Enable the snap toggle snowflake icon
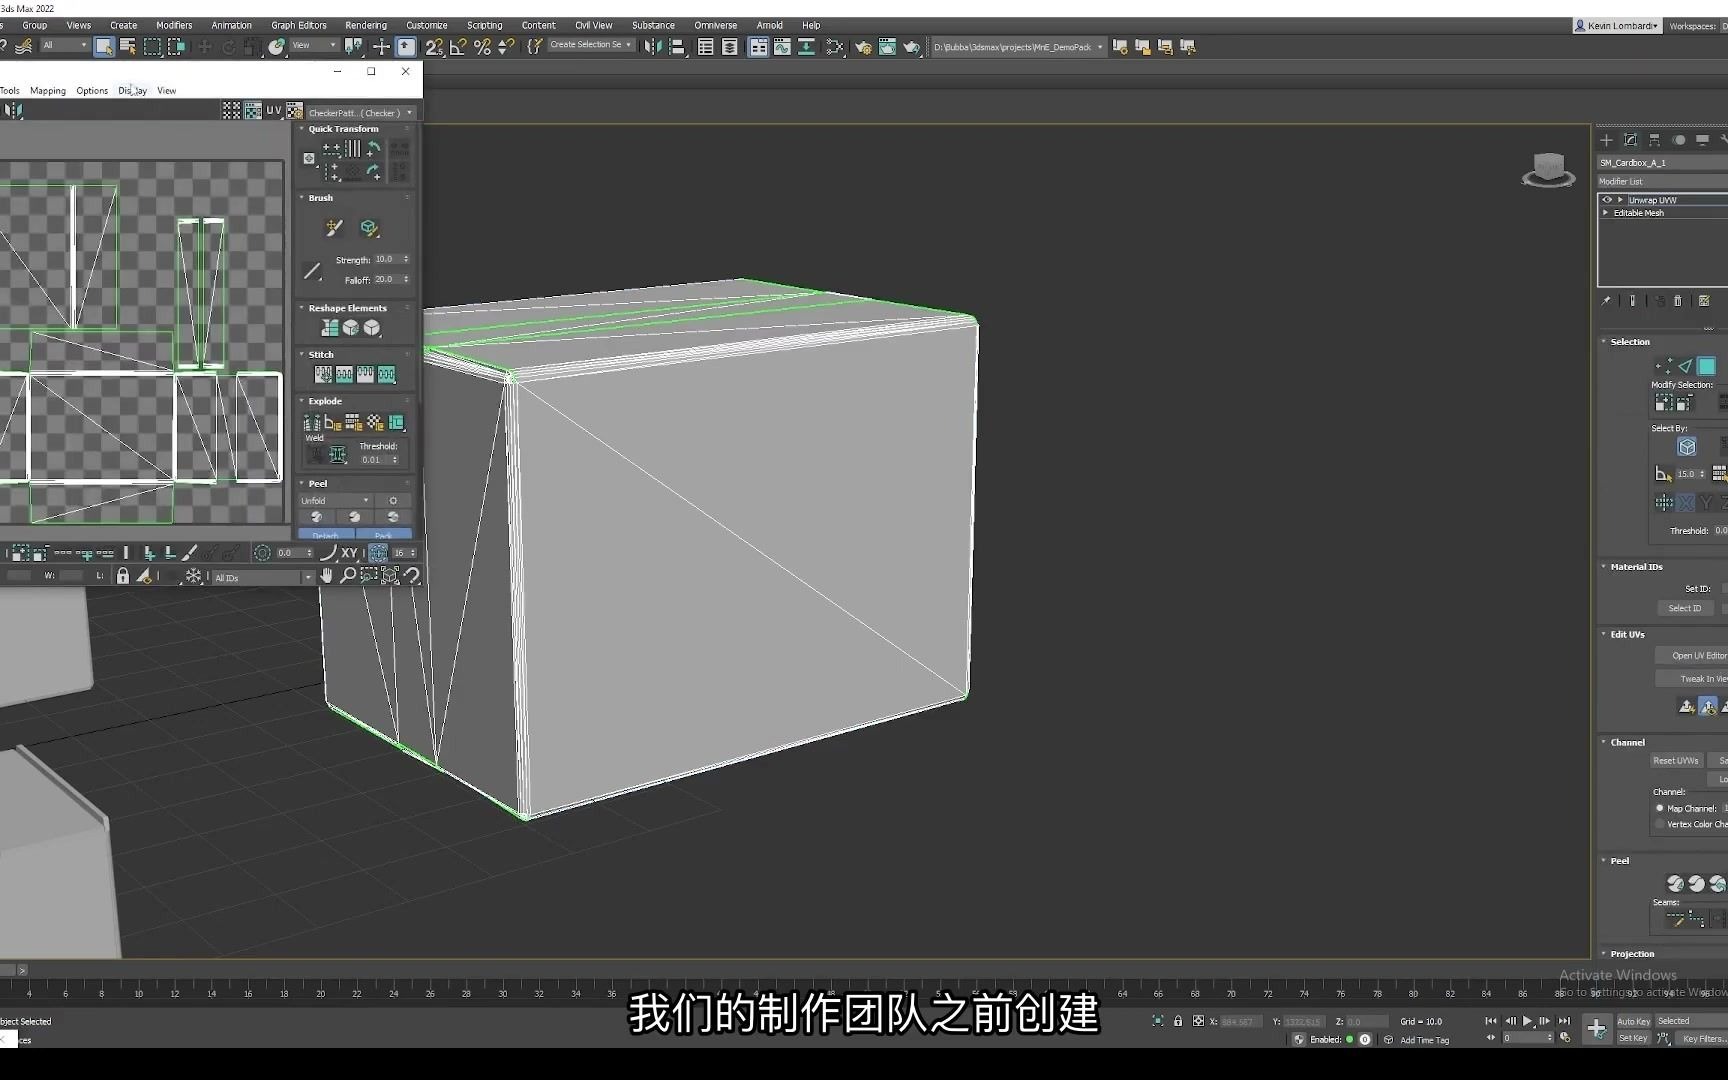This screenshot has width=1728, height=1080. point(194,577)
